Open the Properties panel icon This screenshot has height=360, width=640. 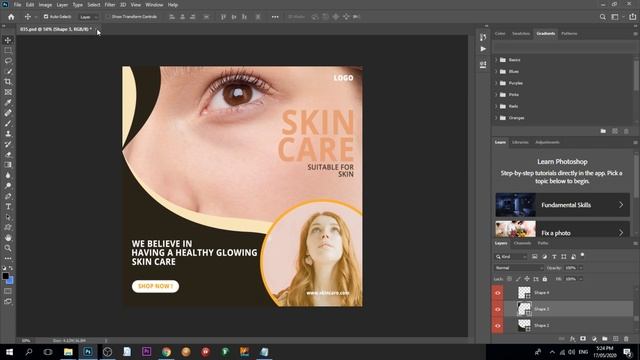point(483,64)
